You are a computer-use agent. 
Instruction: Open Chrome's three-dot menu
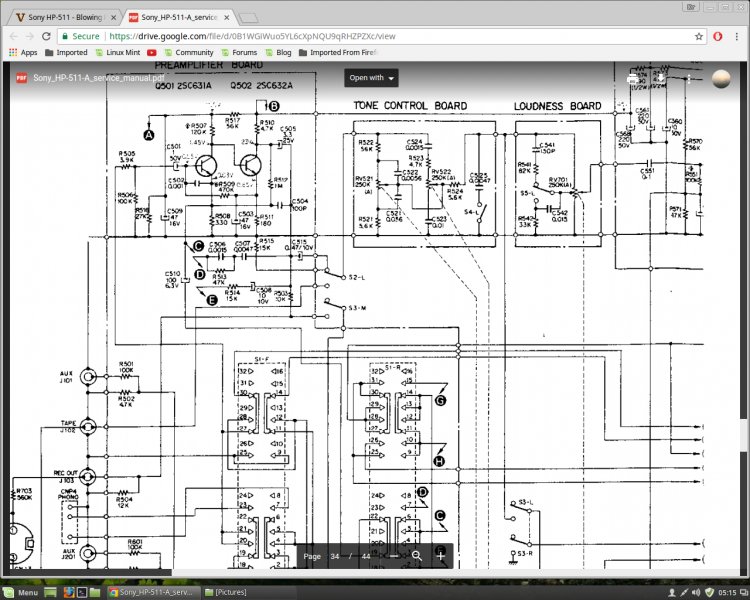click(738, 35)
